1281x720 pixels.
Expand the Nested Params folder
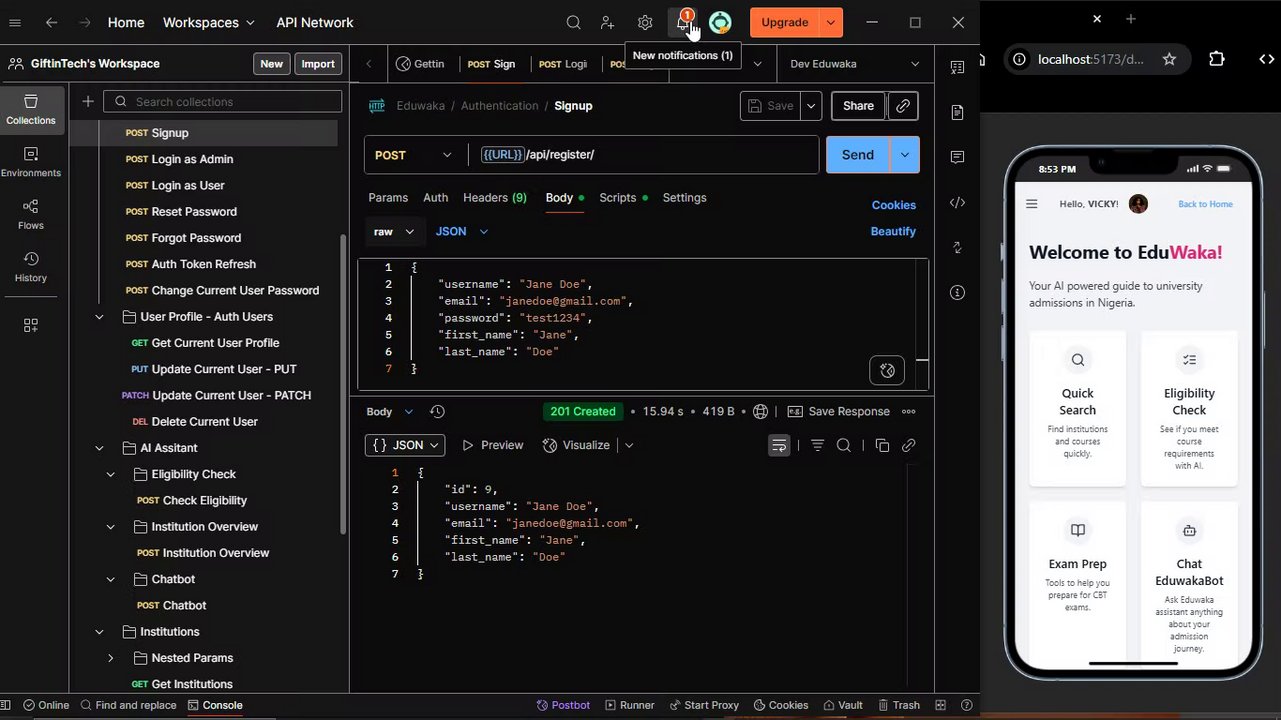coord(111,658)
